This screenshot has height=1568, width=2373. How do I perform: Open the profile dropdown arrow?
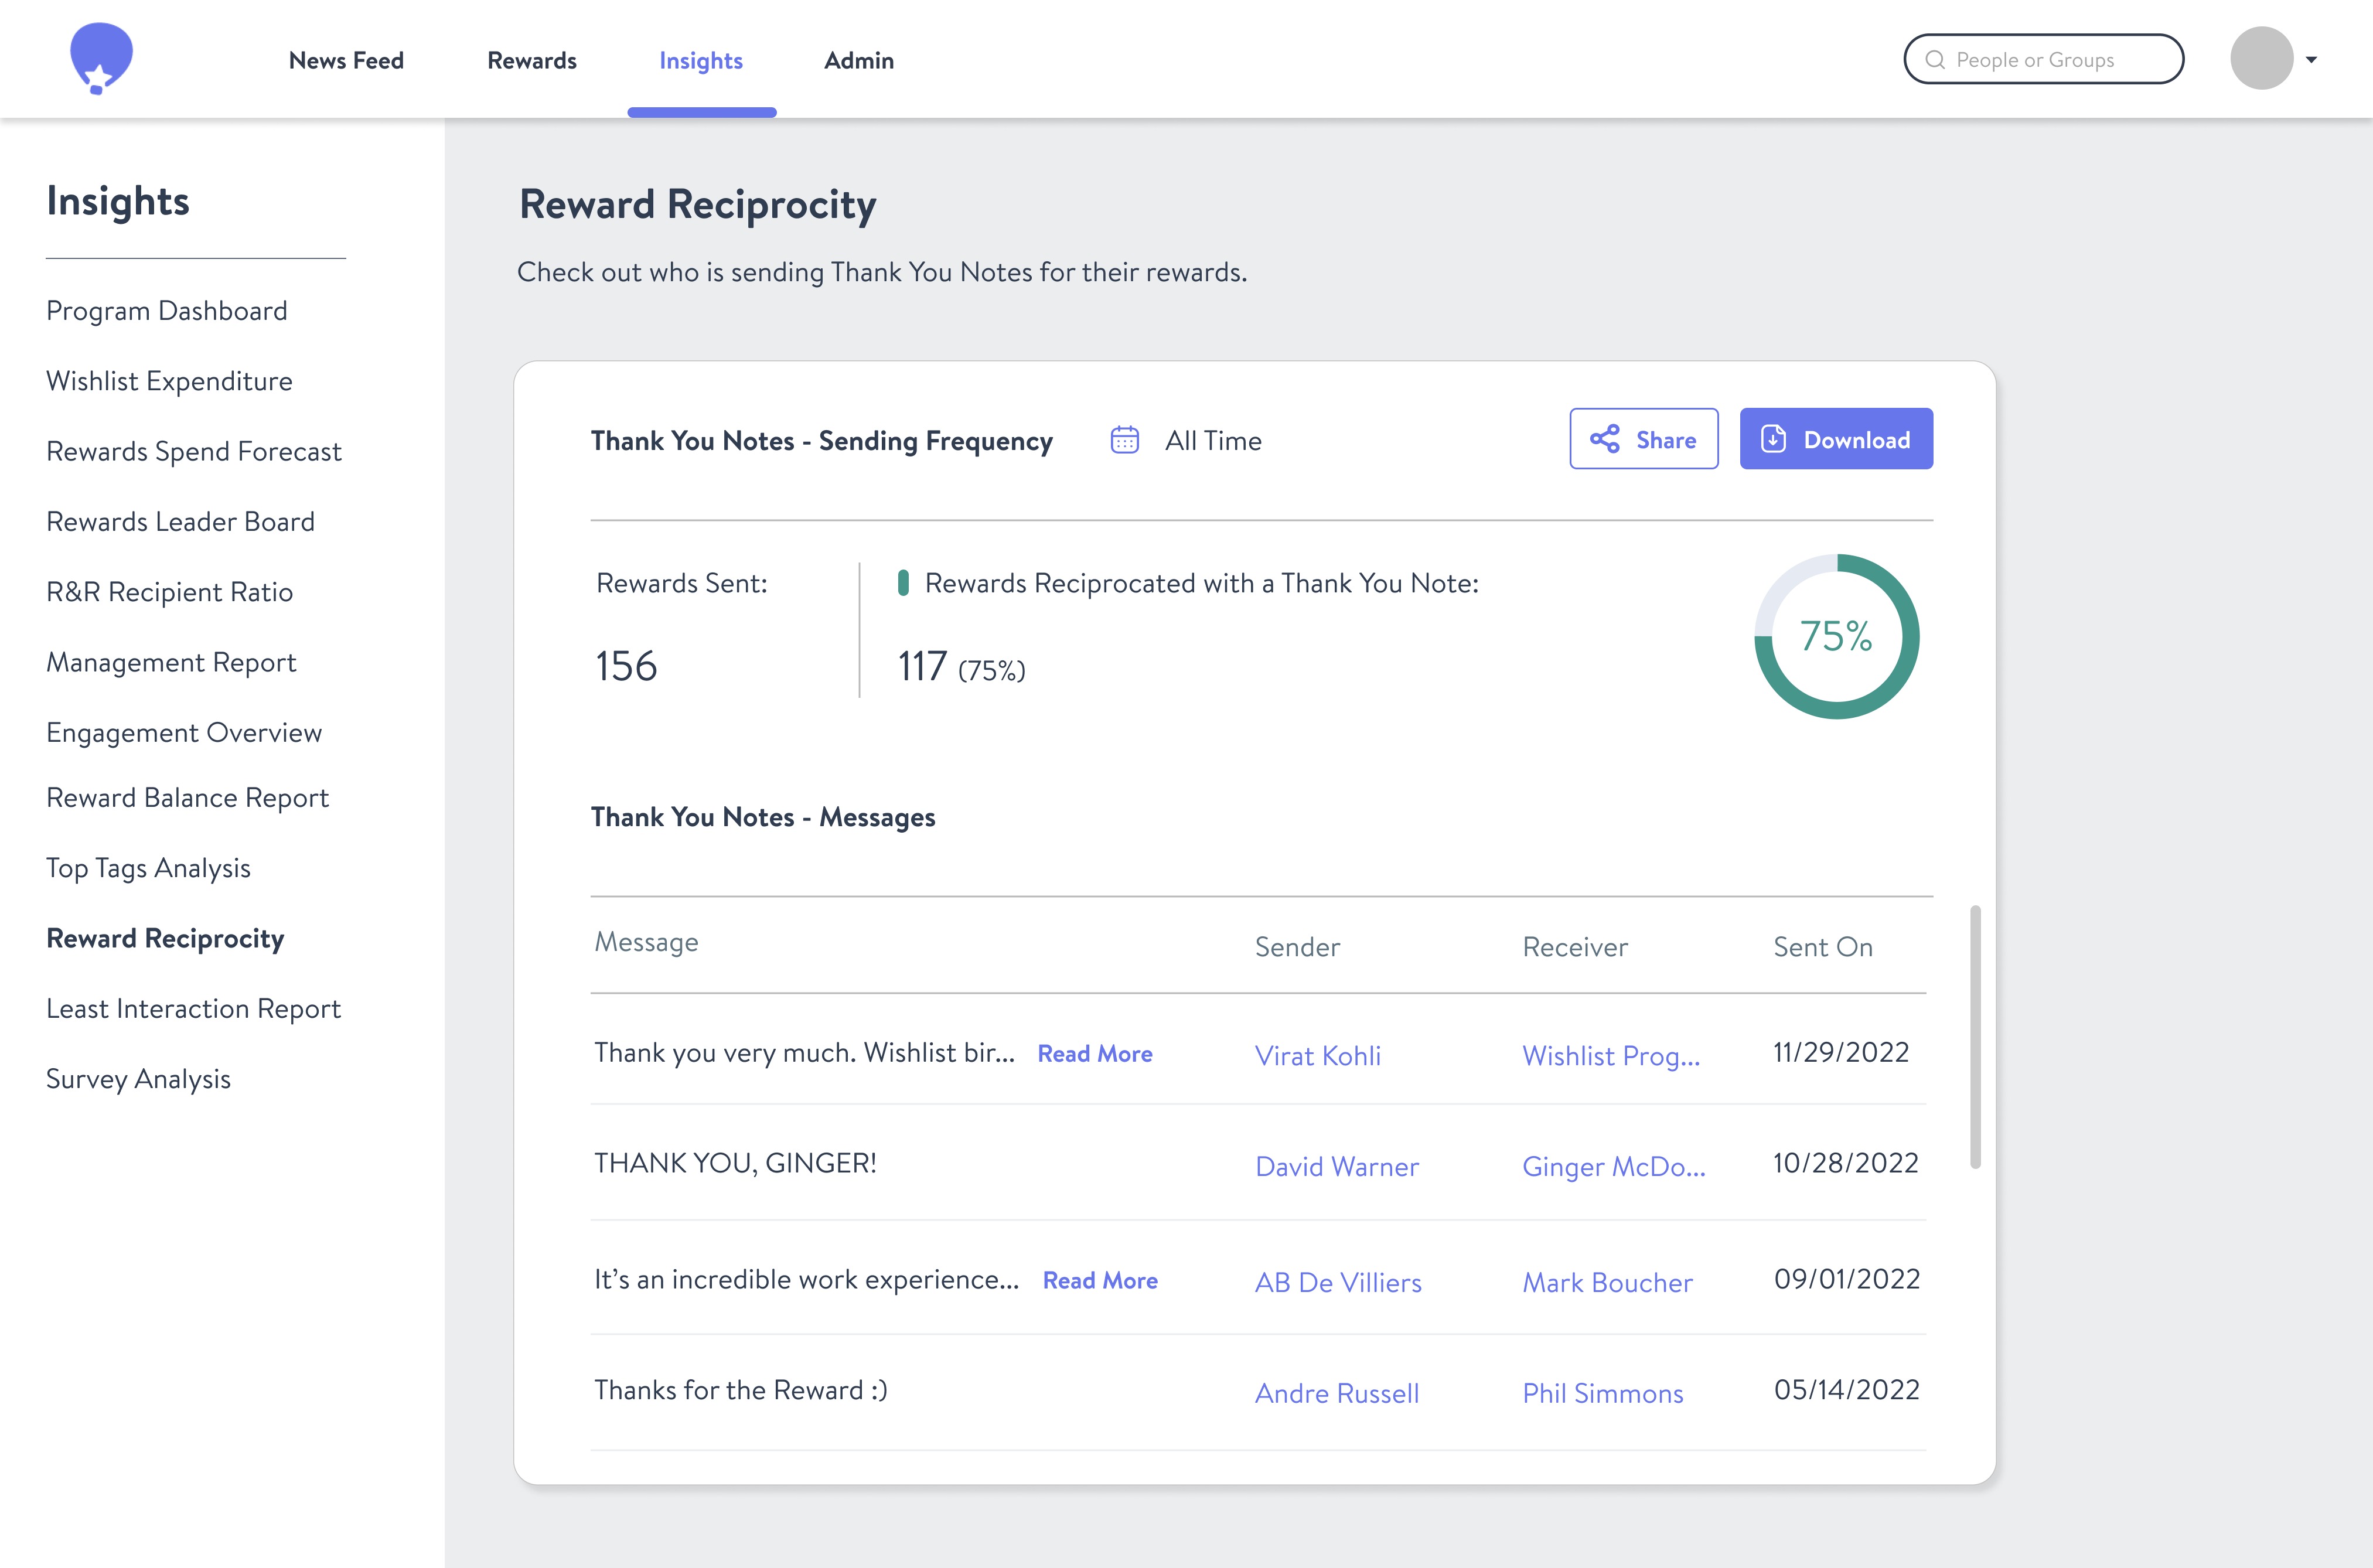tap(2311, 60)
